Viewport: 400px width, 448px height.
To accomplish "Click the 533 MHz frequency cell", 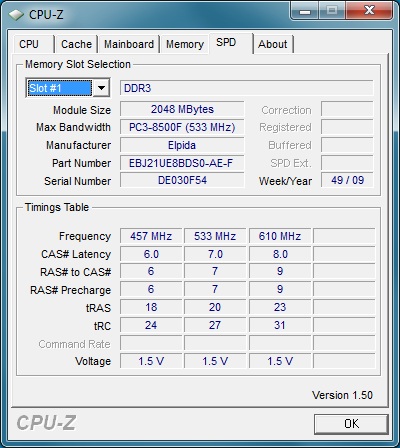I will tap(215, 236).
